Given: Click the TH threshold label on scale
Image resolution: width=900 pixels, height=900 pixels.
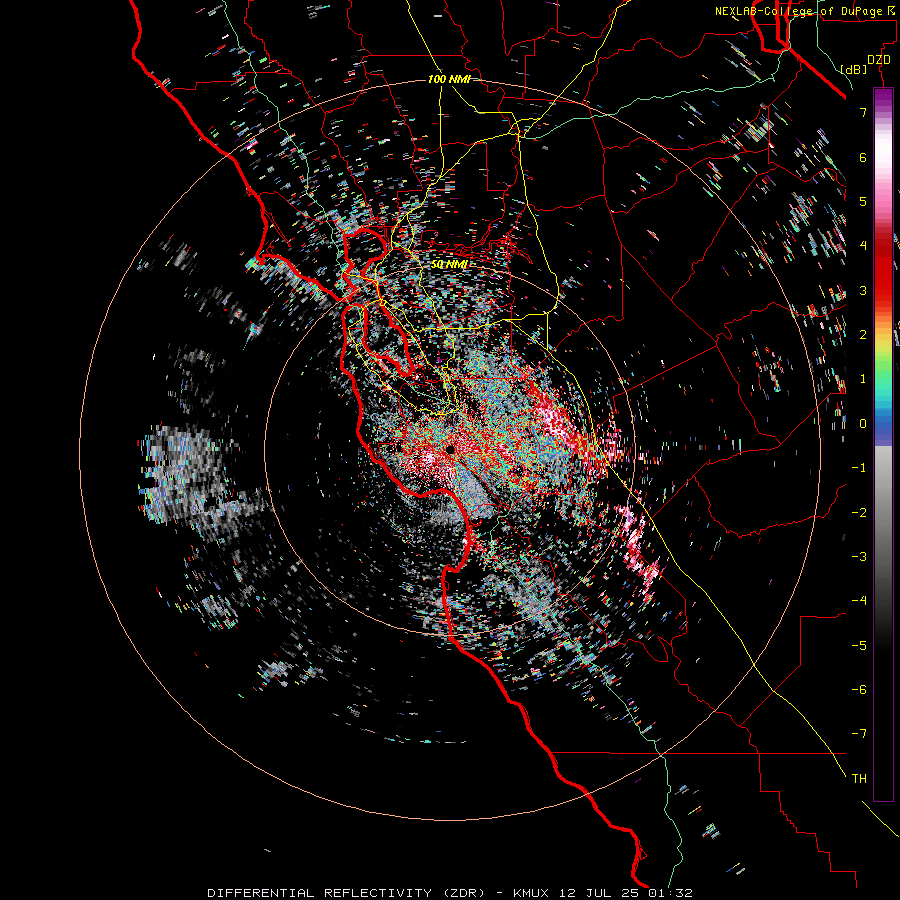Looking at the screenshot, I should click(859, 779).
